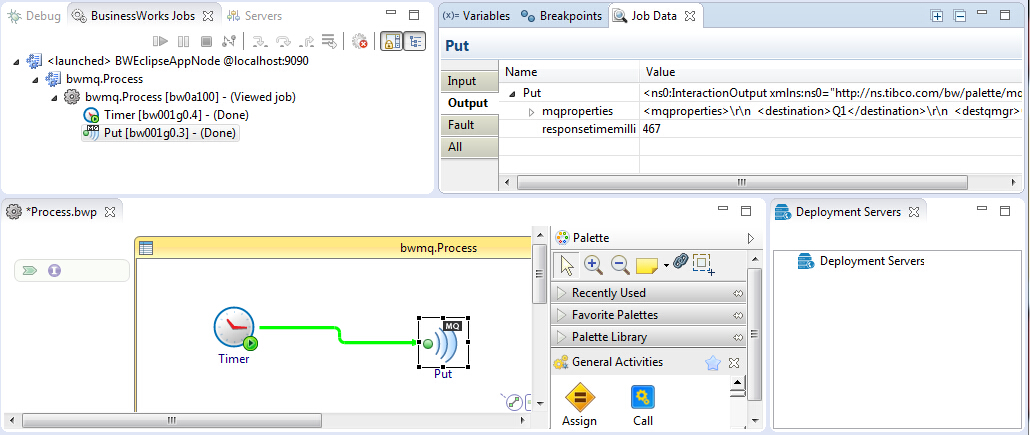Click the favorite star on General Activities
Screen dimensions: 1030x435
pyautogui.click(x=713, y=363)
